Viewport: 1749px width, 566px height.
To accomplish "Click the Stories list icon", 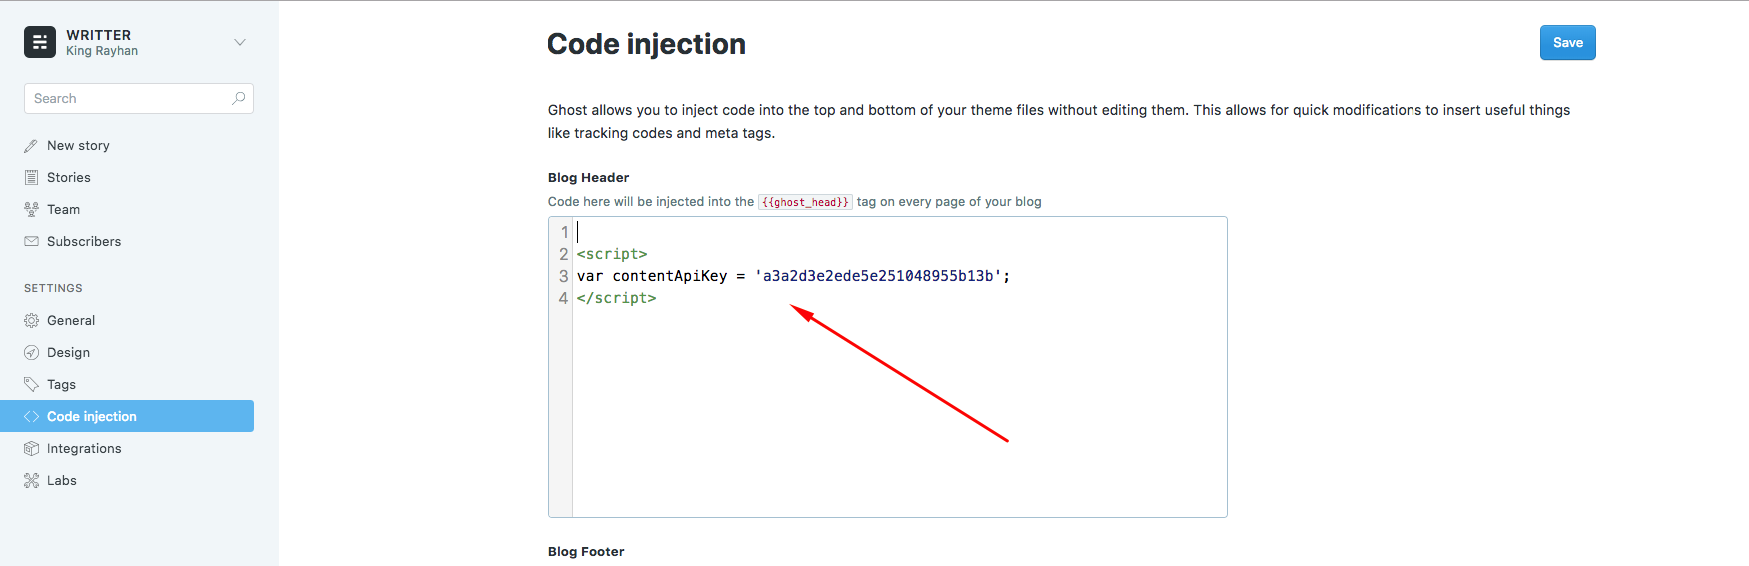I will [x=31, y=177].
